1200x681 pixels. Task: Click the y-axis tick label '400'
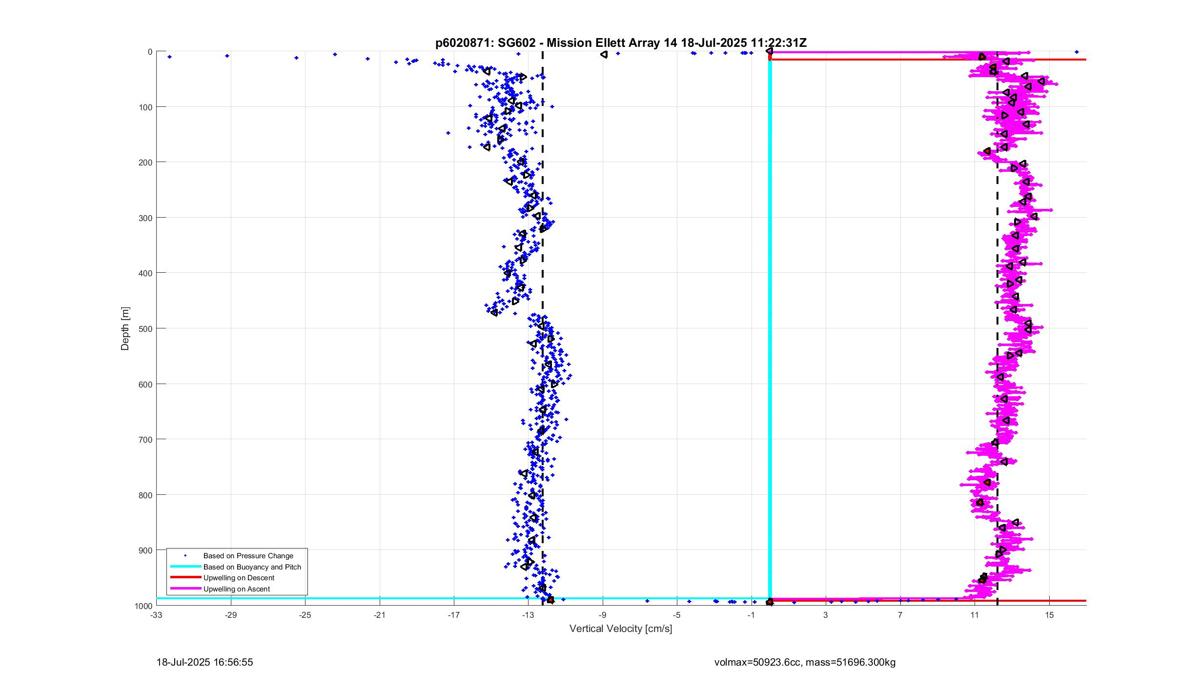145,273
